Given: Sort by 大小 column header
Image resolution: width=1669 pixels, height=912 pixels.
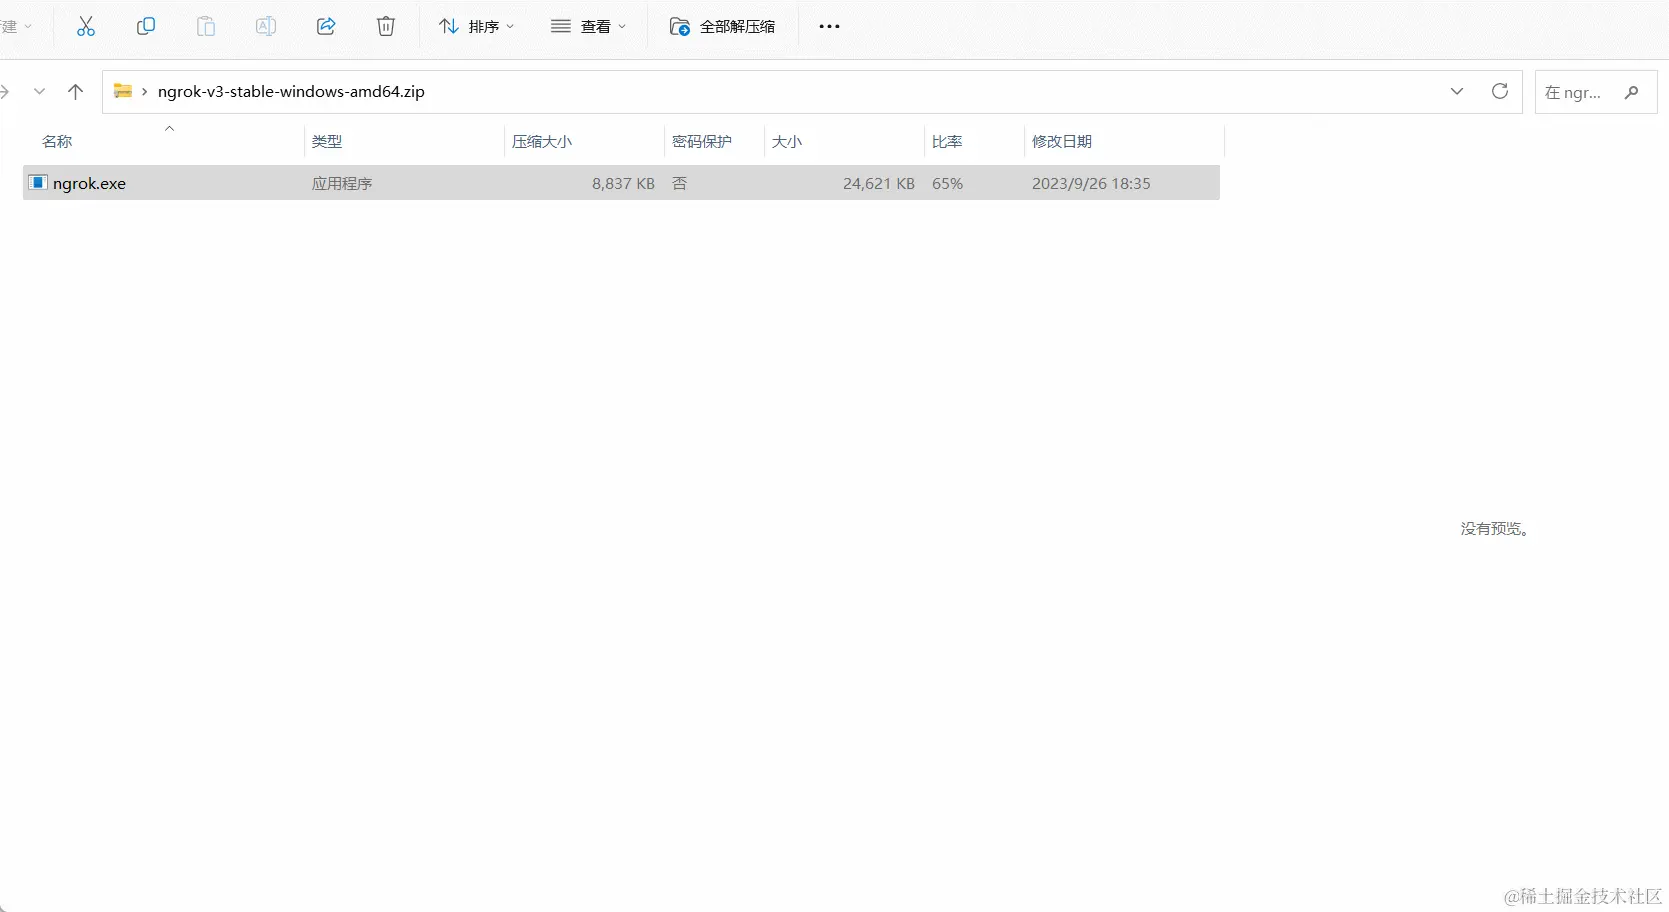Looking at the screenshot, I should click(x=787, y=142).
